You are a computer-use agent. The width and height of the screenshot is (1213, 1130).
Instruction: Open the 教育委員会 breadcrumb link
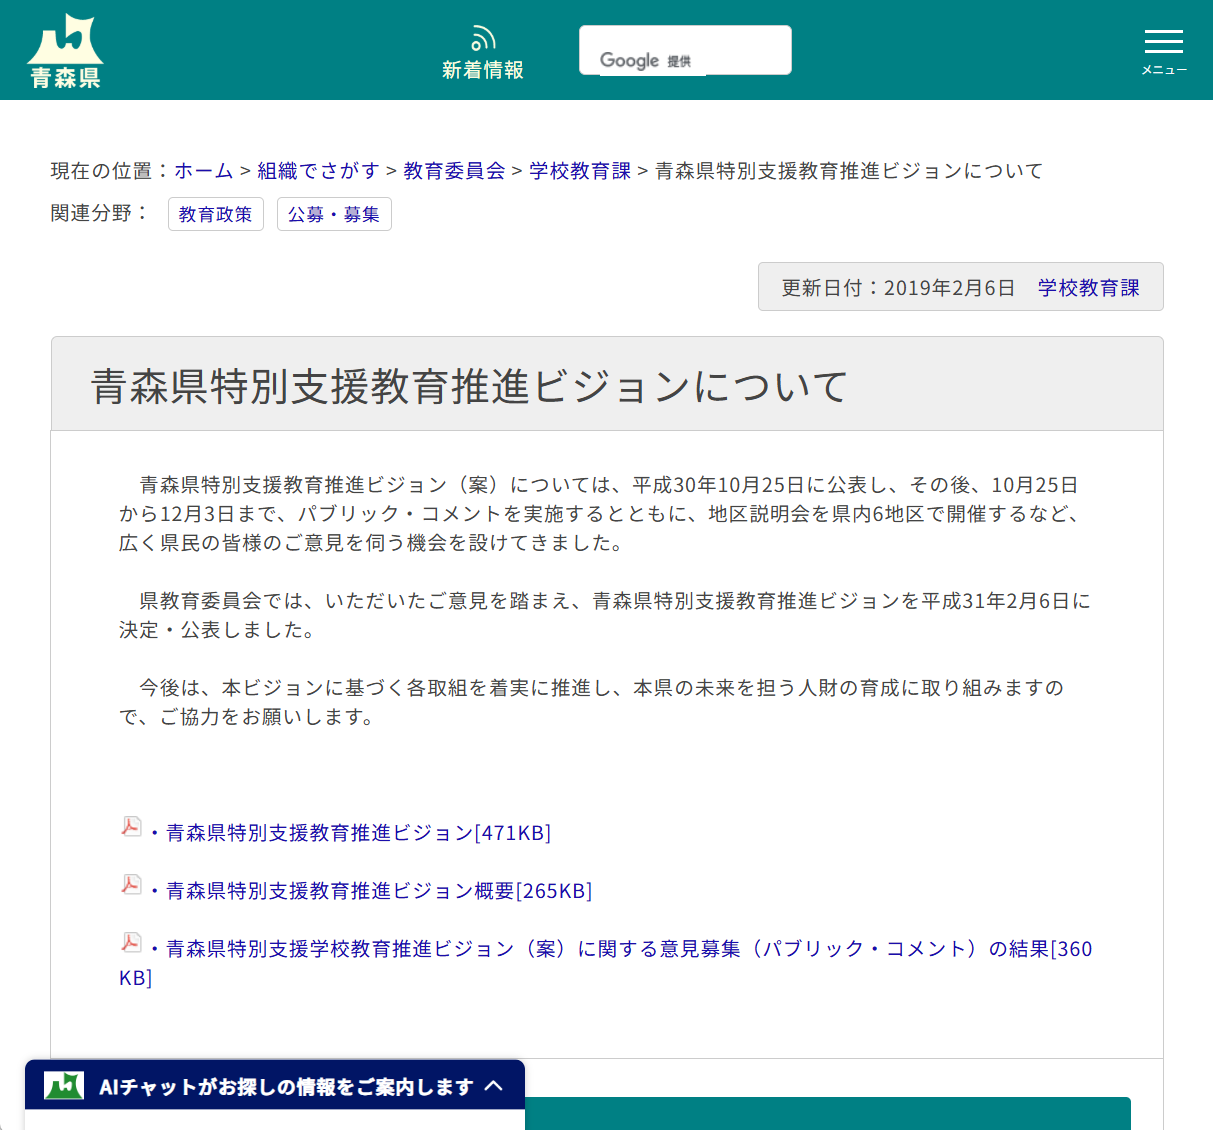coord(453,171)
